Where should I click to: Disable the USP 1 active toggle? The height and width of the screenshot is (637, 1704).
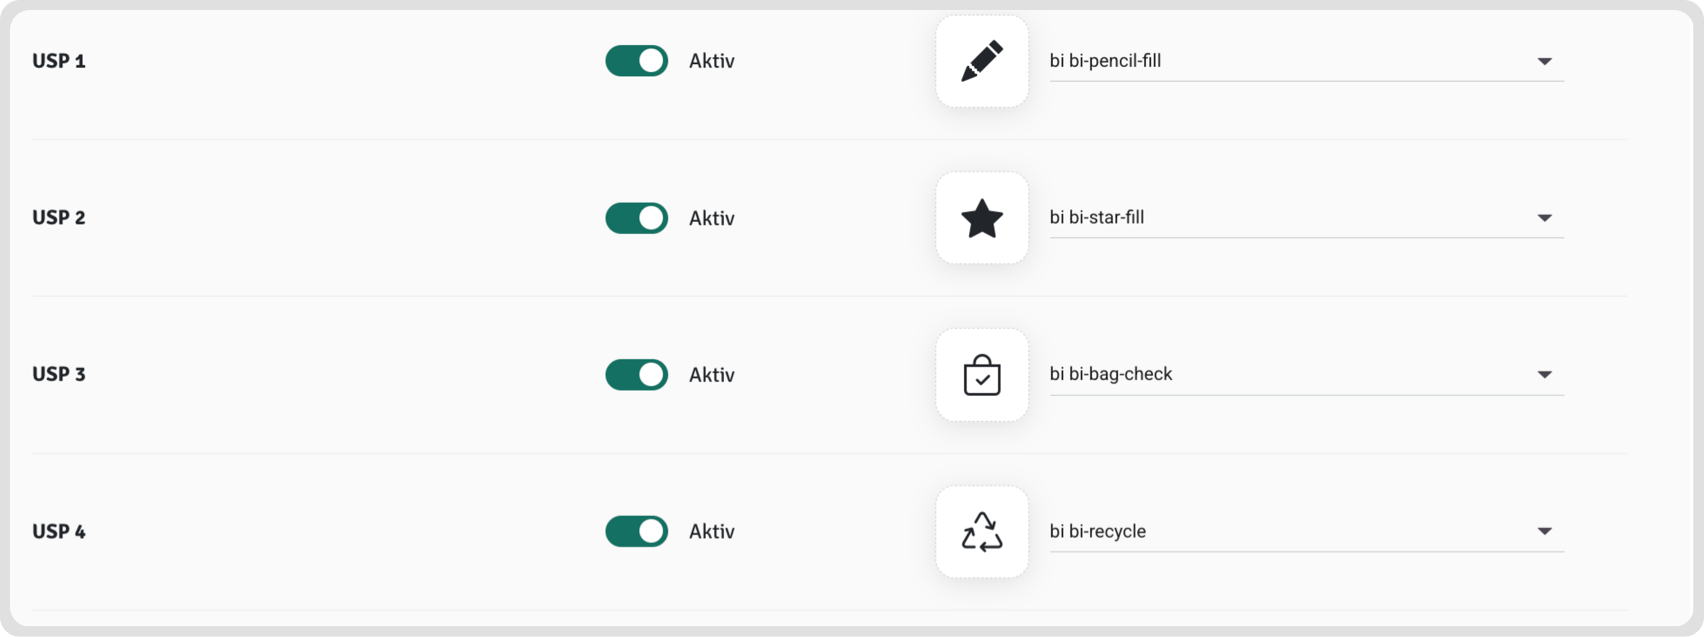pyautogui.click(x=636, y=61)
